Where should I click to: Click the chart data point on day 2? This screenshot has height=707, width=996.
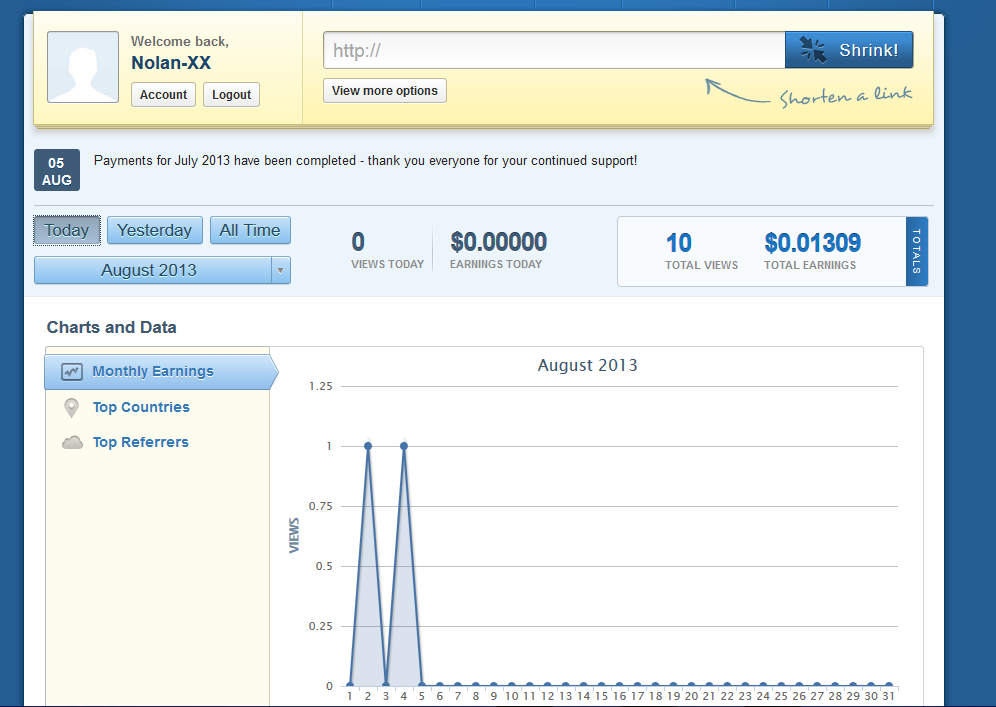click(368, 446)
